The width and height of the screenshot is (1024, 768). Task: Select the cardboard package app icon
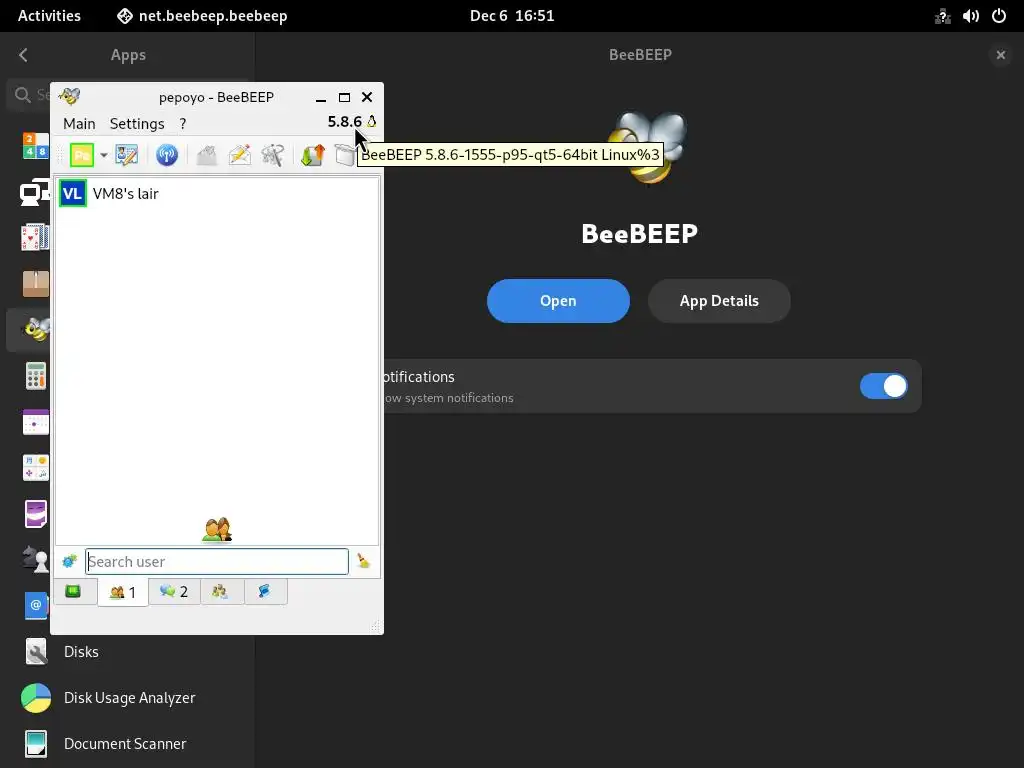click(35, 284)
